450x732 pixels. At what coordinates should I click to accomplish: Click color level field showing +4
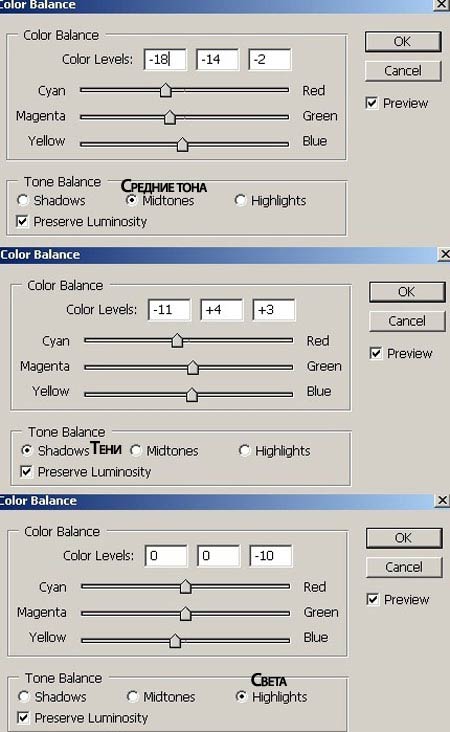pyautogui.click(x=222, y=310)
